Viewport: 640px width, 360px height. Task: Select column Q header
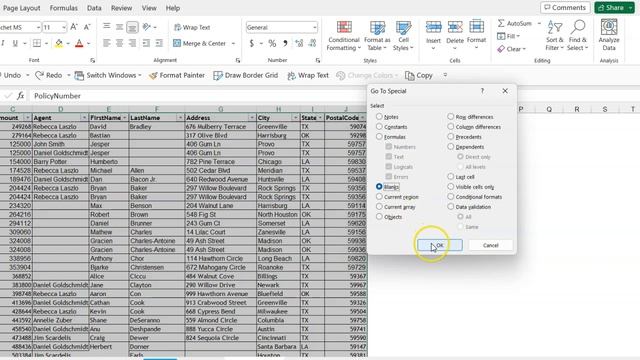pyautogui.click(x=549, y=109)
